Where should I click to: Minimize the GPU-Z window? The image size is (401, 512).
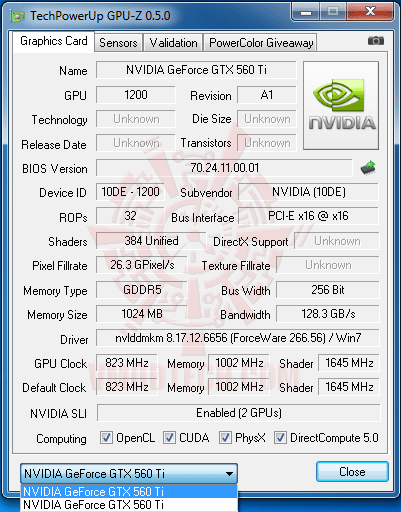pyautogui.click(x=306, y=12)
